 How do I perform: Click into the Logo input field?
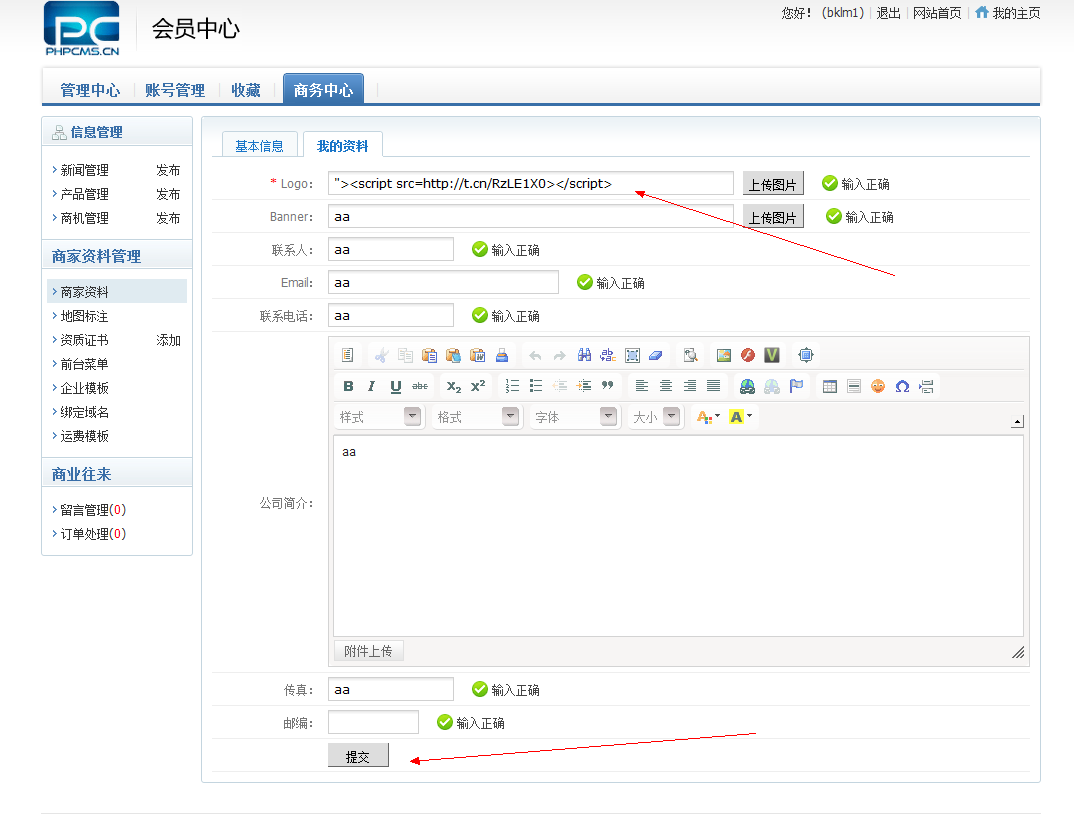(531, 183)
